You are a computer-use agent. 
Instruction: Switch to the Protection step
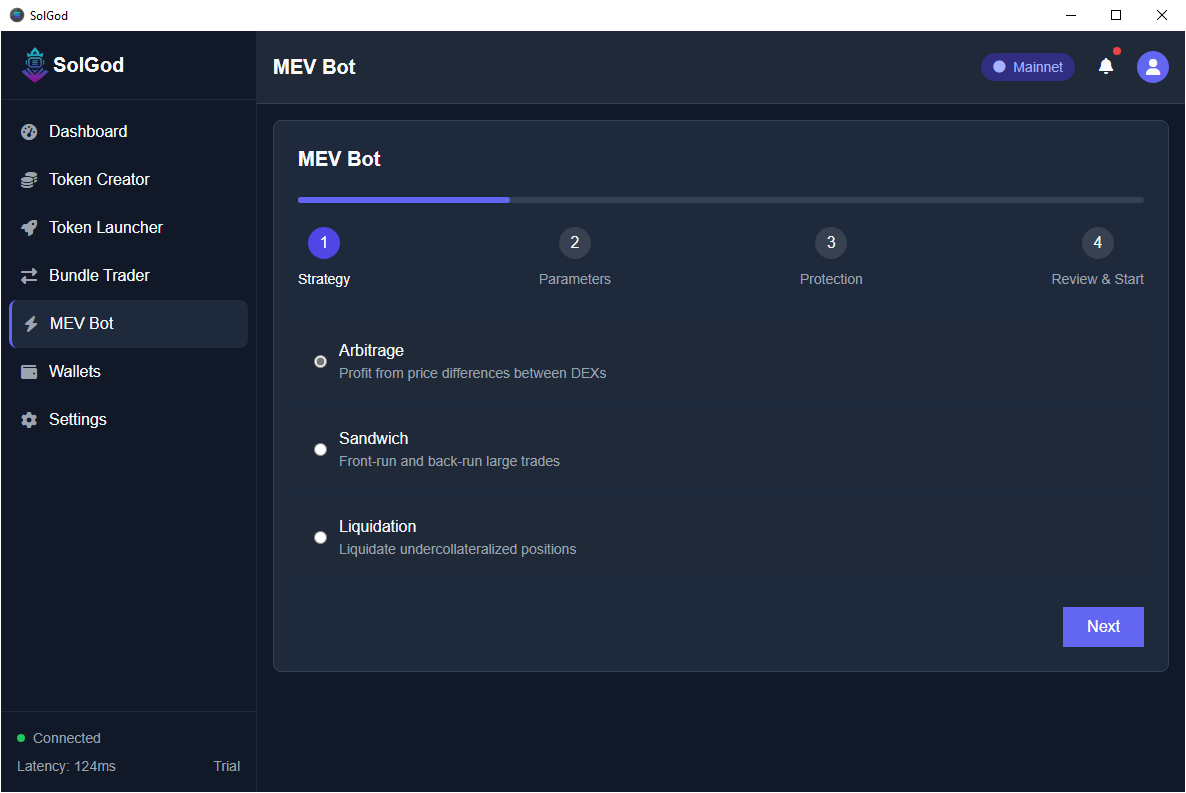pyautogui.click(x=831, y=242)
